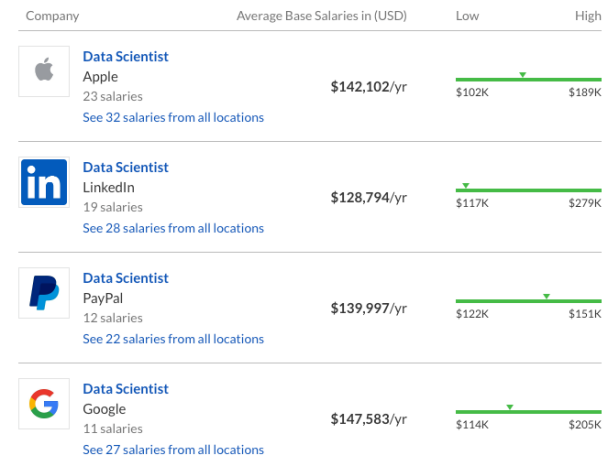The image size is (614, 473).
Task: Click the LinkedIn company logo
Action: (44, 182)
